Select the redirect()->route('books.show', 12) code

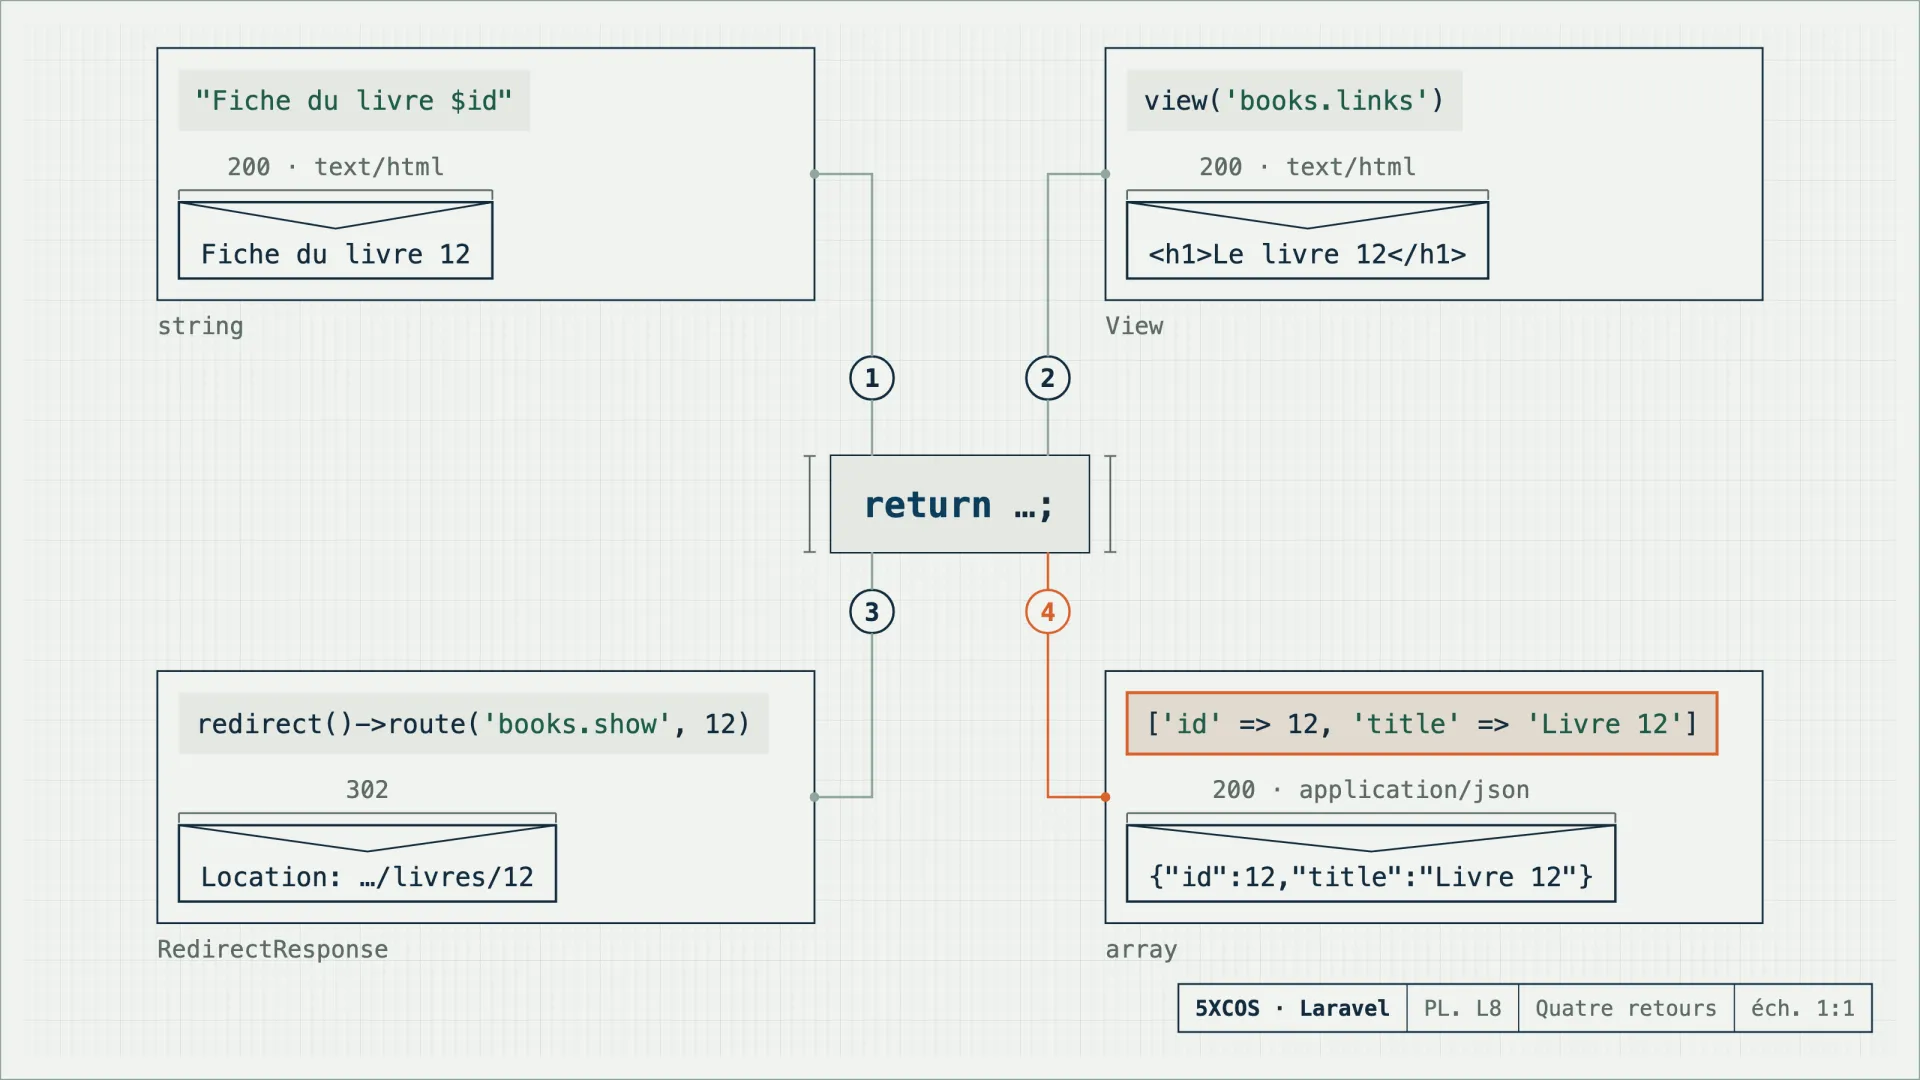[x=473, y=723]
